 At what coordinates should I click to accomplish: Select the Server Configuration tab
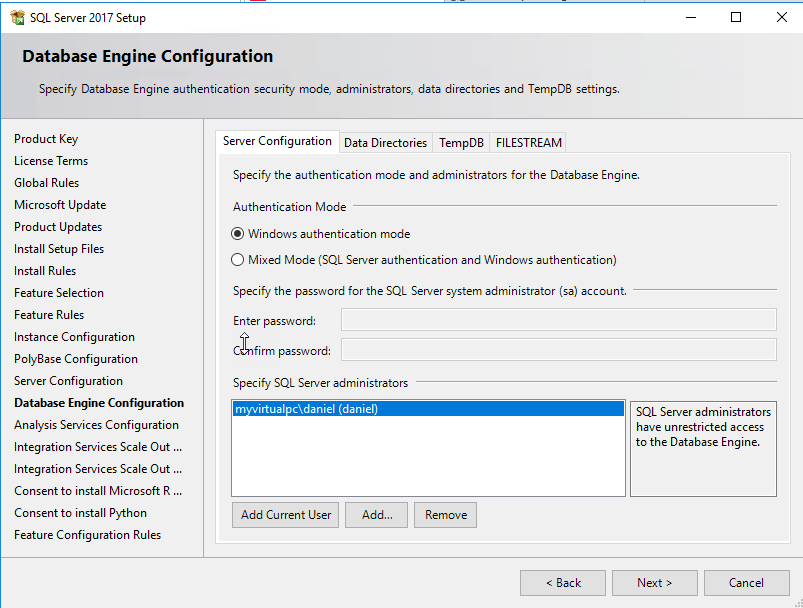click(277, 141)
